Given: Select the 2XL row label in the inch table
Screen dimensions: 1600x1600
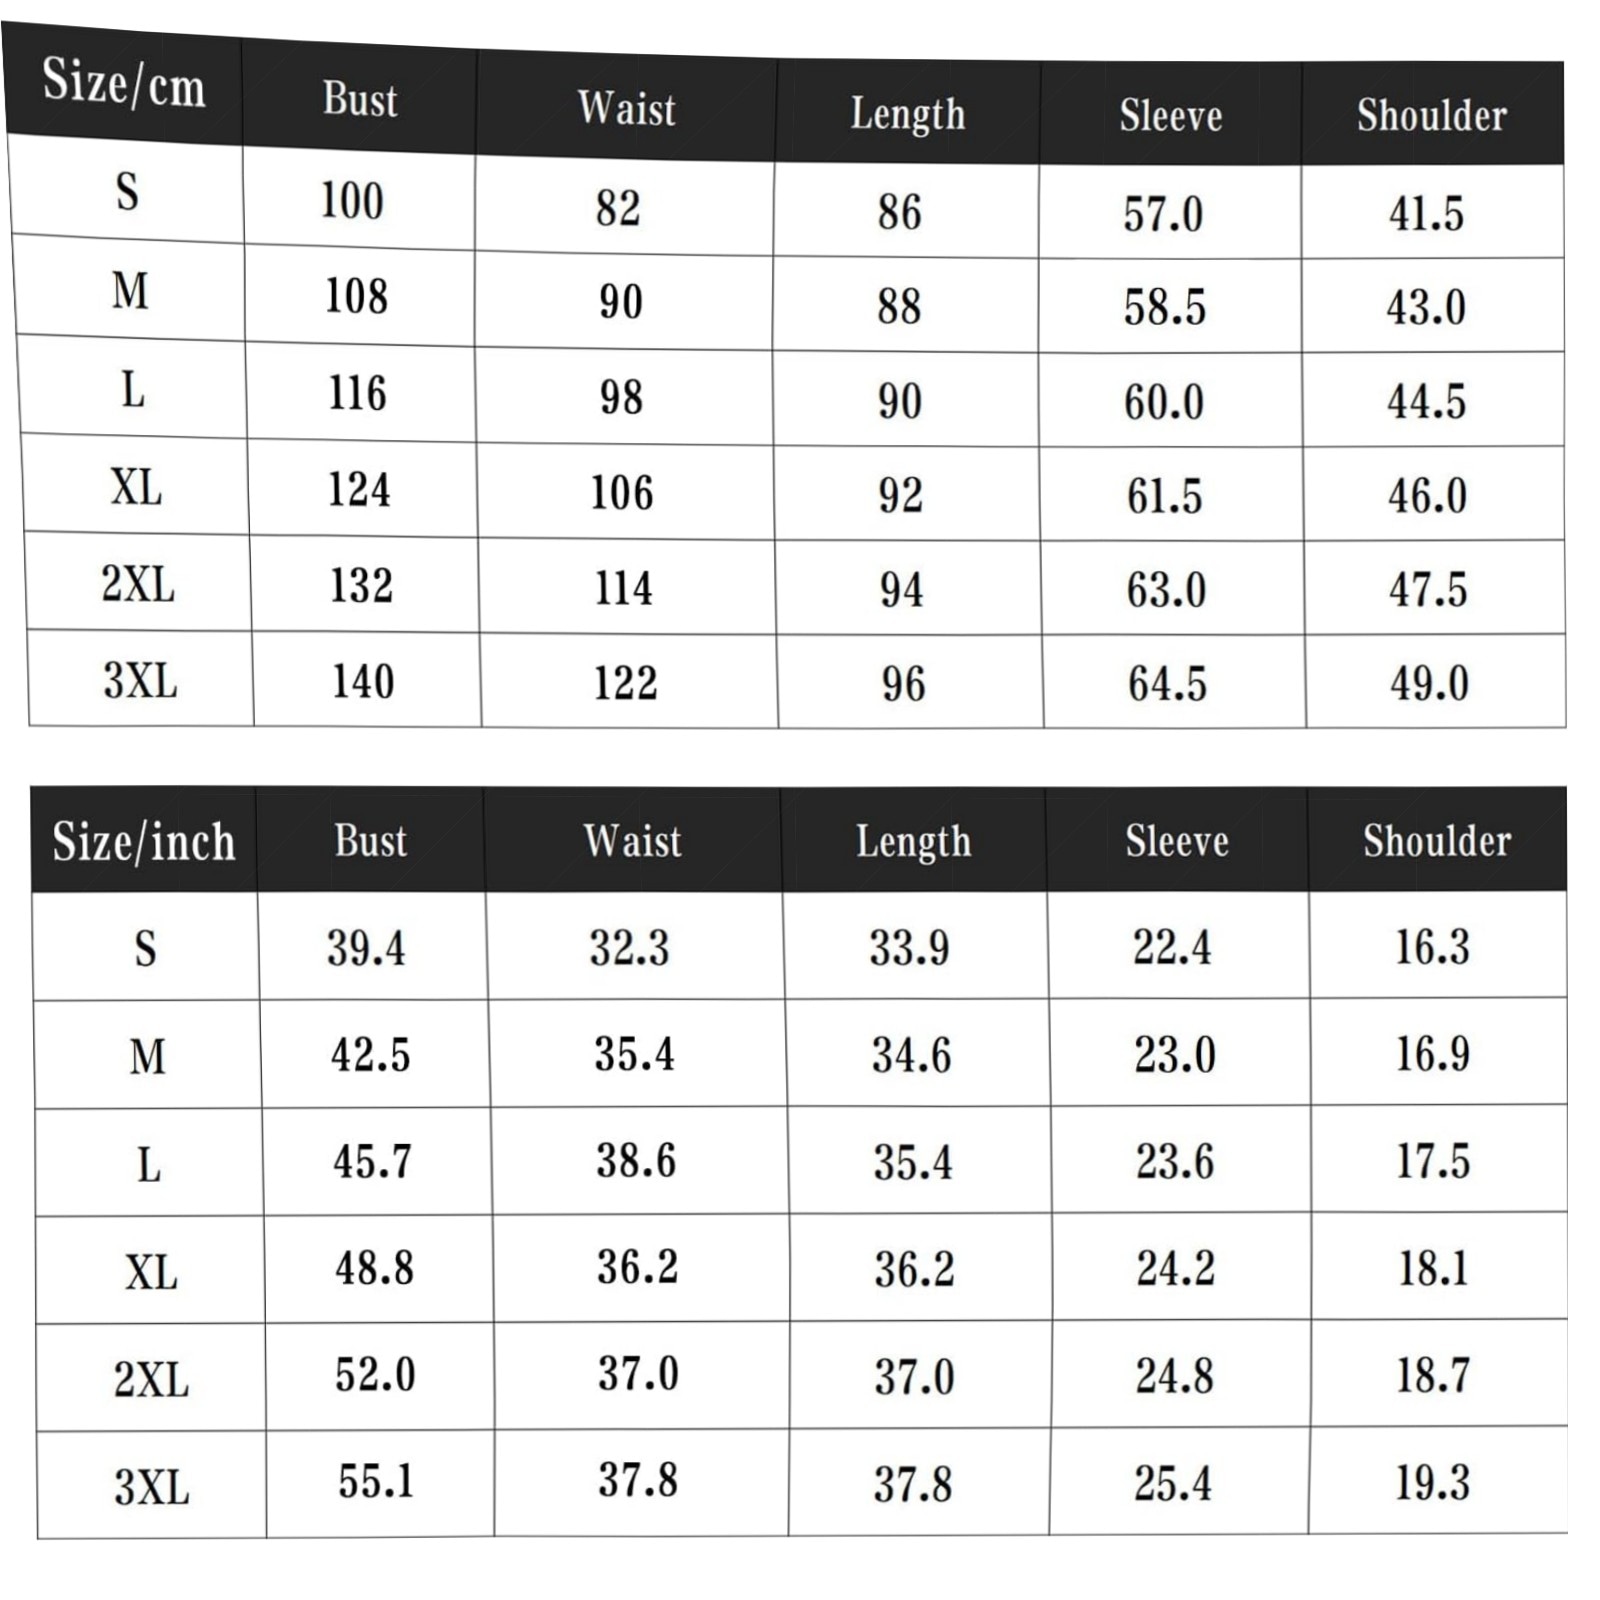Looking at the screenshot, I should pos(151,1380).
